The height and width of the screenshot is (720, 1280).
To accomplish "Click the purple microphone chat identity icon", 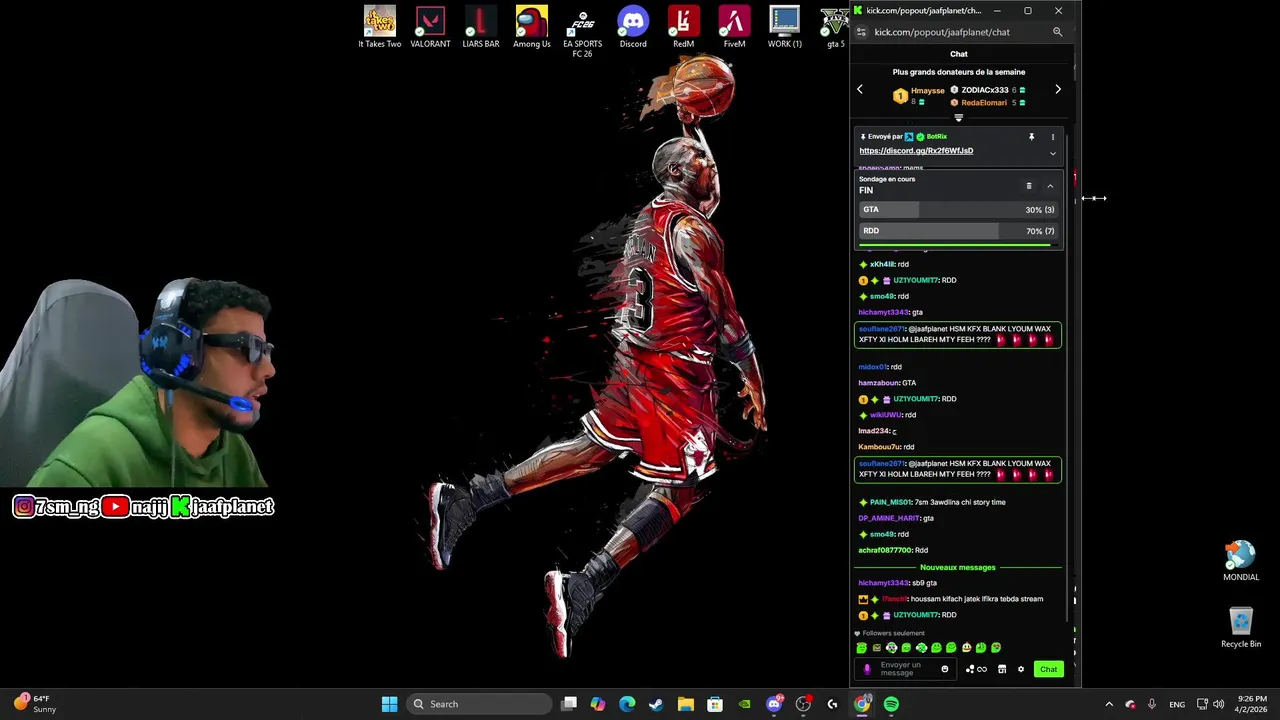I will [867, 669].
